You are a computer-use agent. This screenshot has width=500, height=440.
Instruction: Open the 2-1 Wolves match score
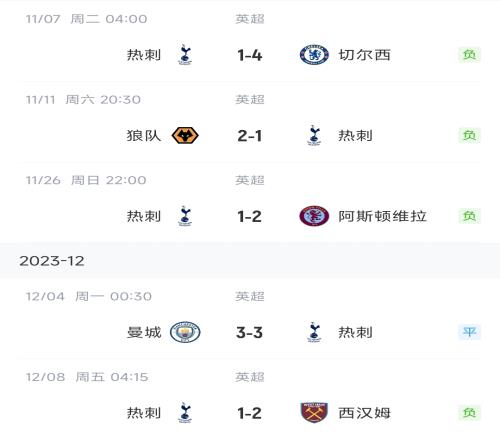coord(250,136)
